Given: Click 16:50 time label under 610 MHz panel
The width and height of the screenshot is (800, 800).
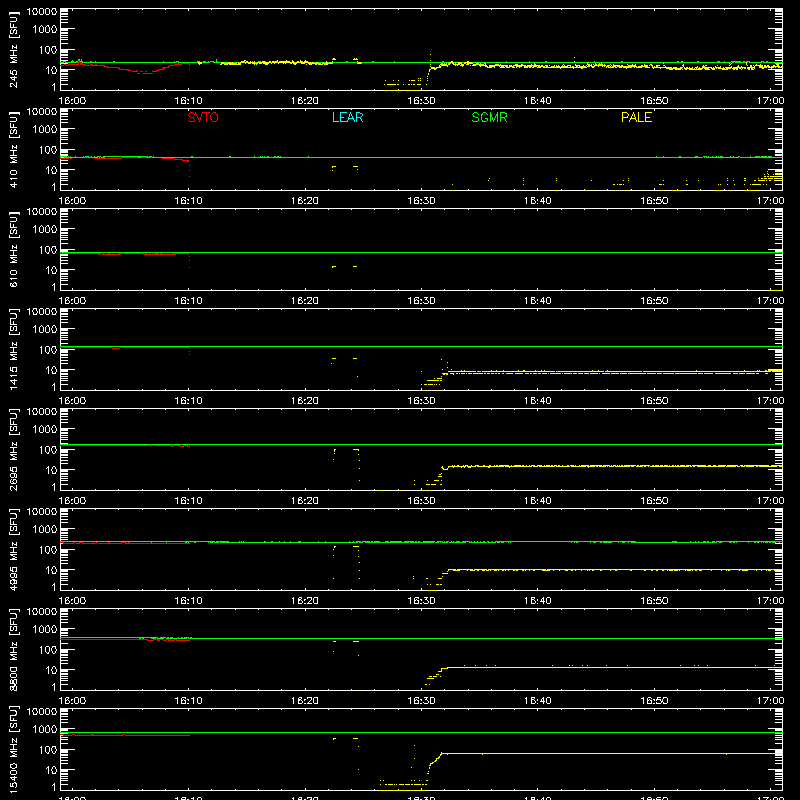Looking at the screenshot, I should pyautogui.click(x=654, y=301).
